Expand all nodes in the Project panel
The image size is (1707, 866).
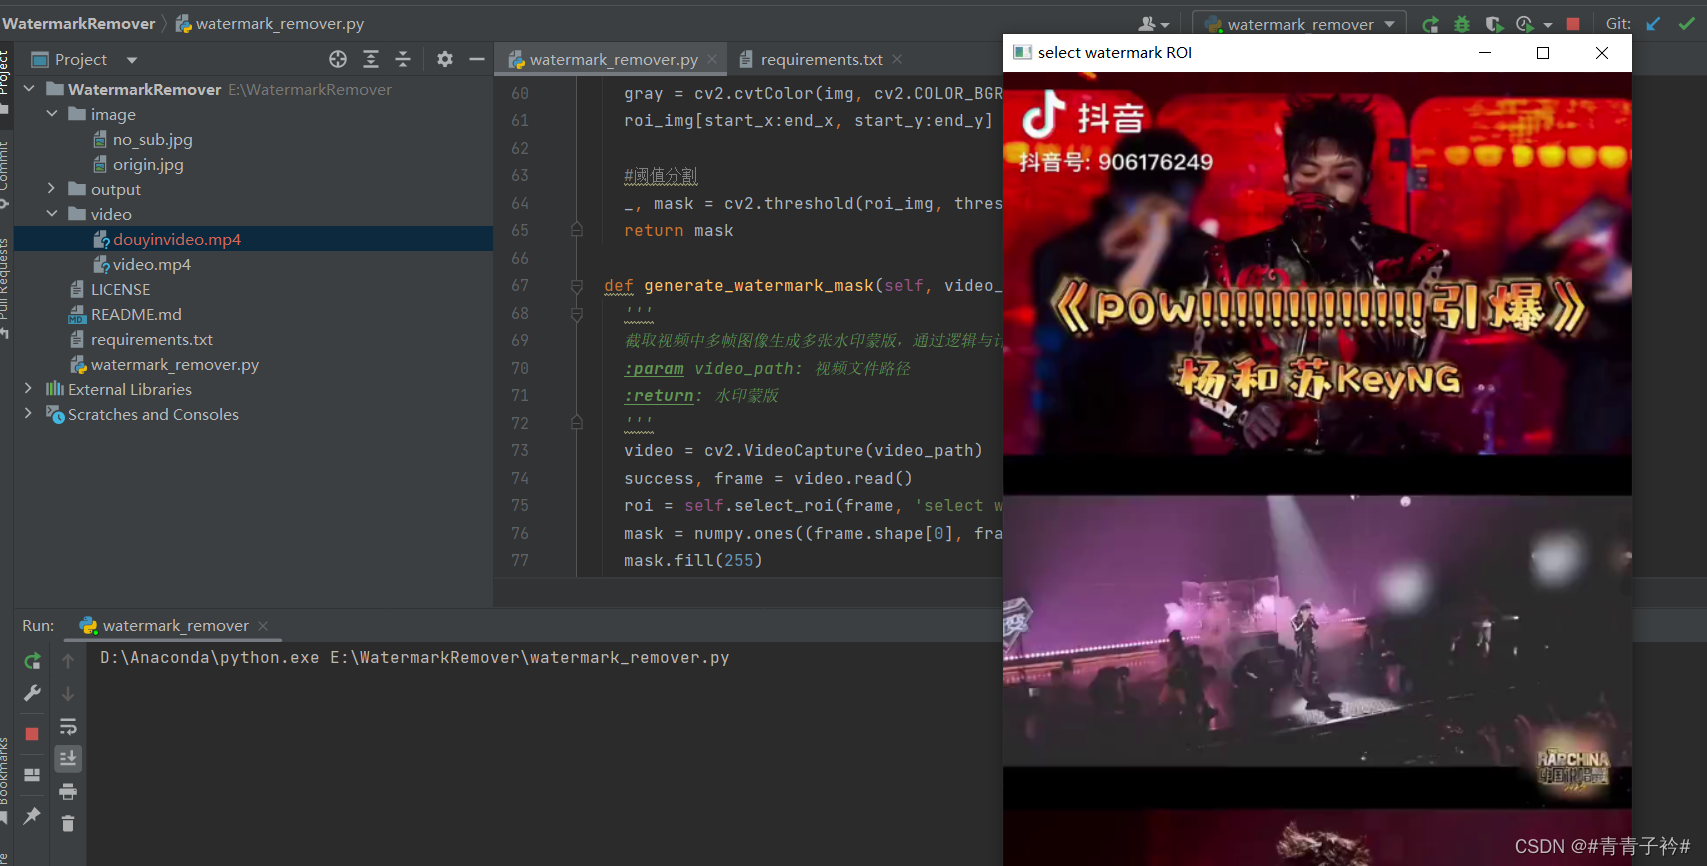click(371, 59)
